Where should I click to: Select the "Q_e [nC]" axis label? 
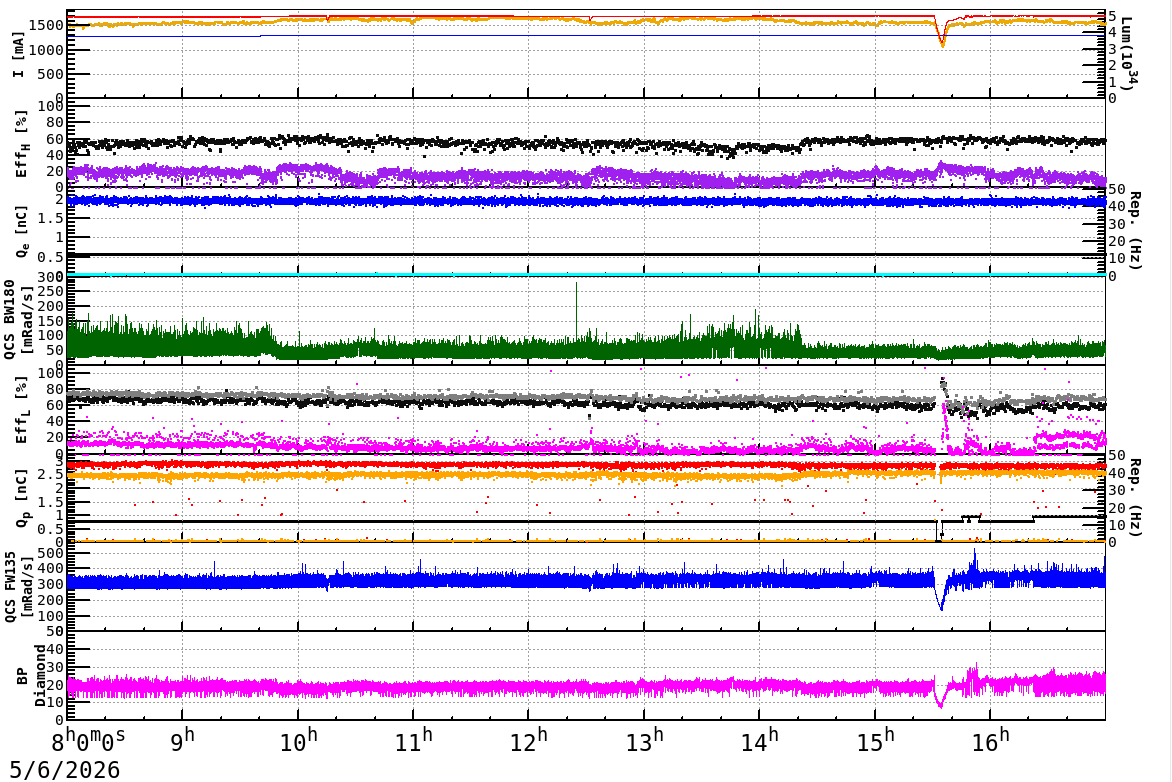21,232
